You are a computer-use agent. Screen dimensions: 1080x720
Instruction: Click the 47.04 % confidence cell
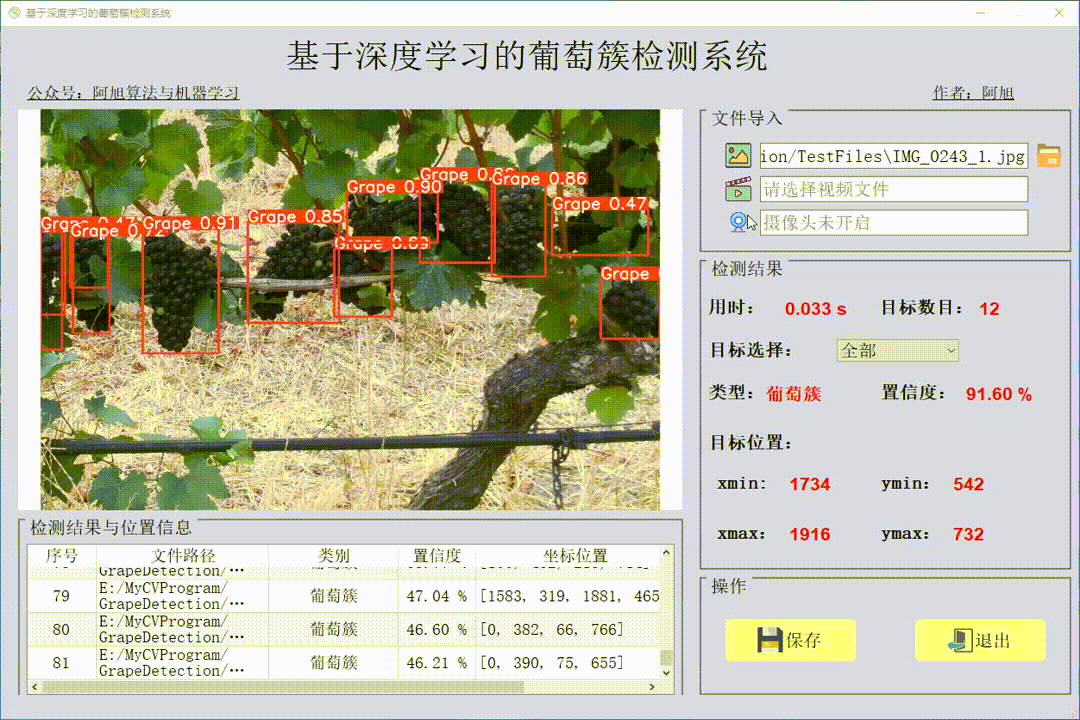point(437,596)
